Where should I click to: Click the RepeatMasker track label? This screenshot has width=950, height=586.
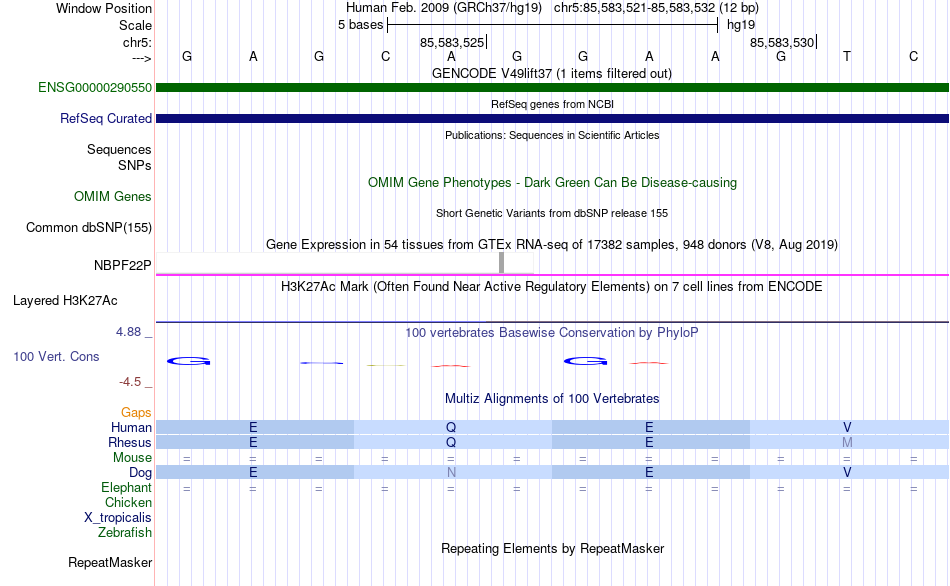[110, 562]
